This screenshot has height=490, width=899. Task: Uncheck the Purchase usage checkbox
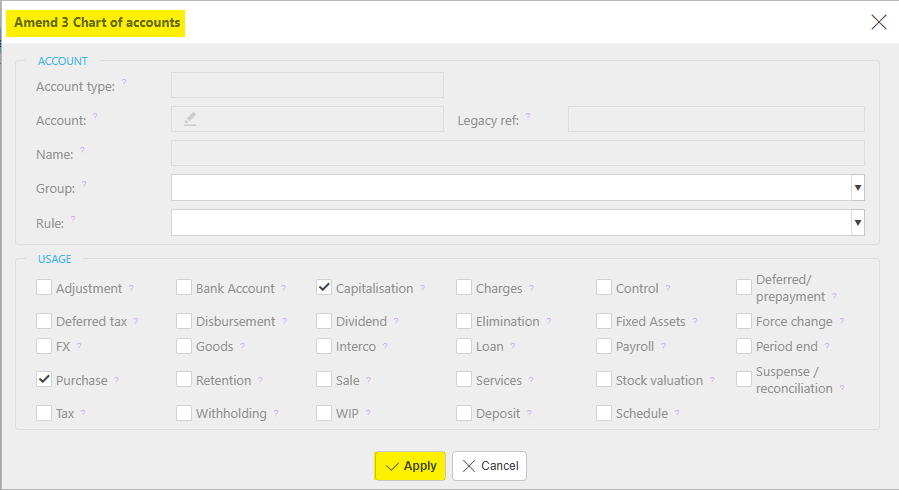coord(44,379)
